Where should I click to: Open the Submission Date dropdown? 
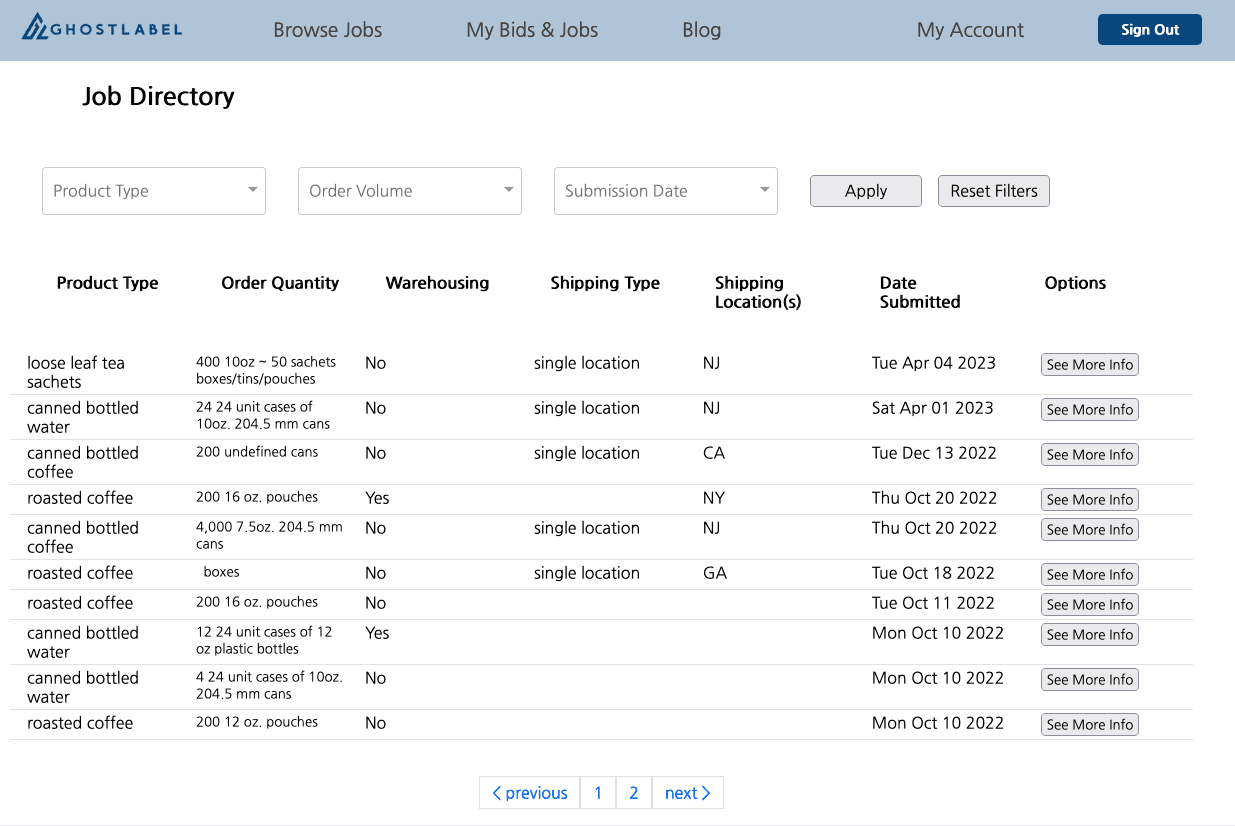(666, 191)
